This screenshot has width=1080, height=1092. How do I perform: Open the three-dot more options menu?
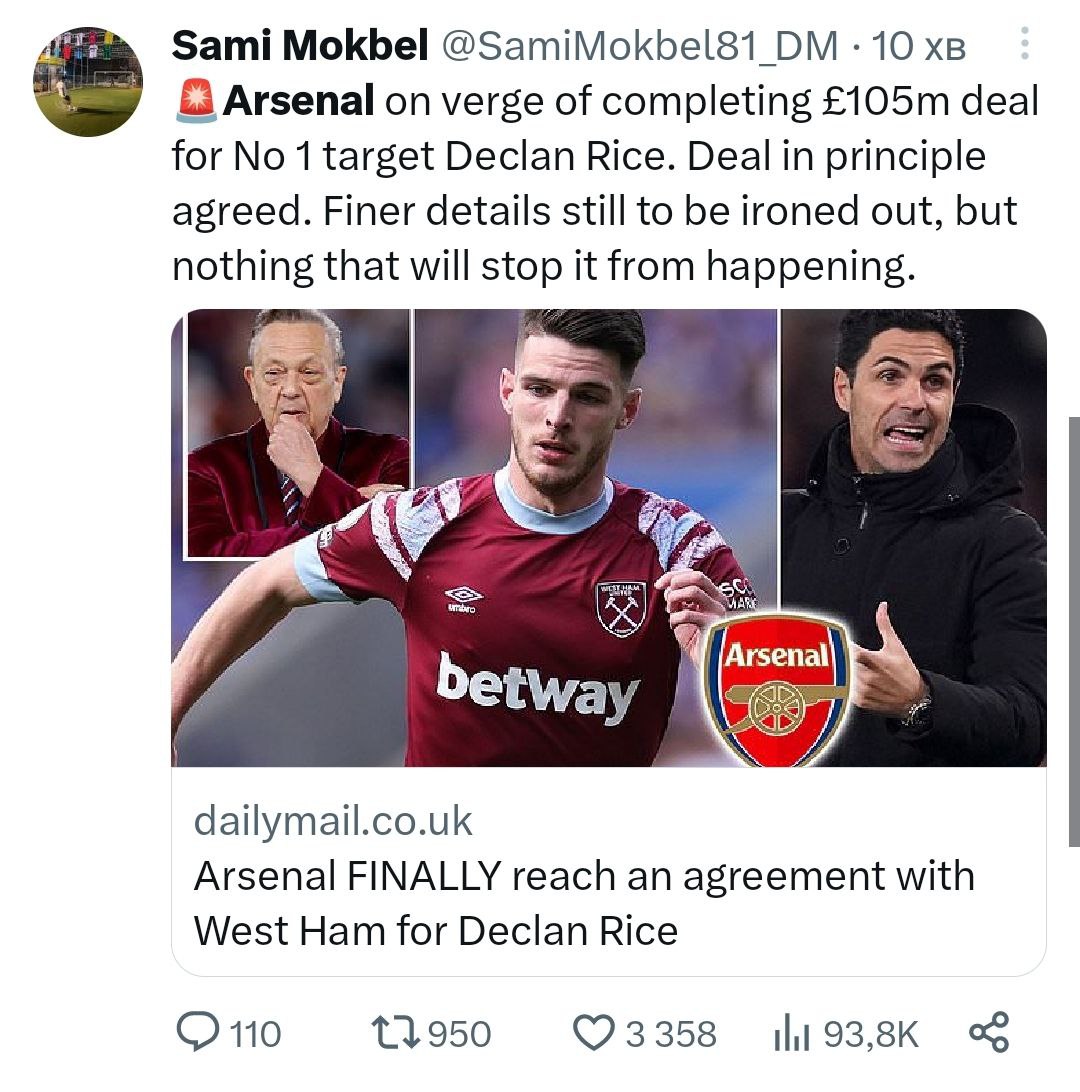(x=1025, y=45)
